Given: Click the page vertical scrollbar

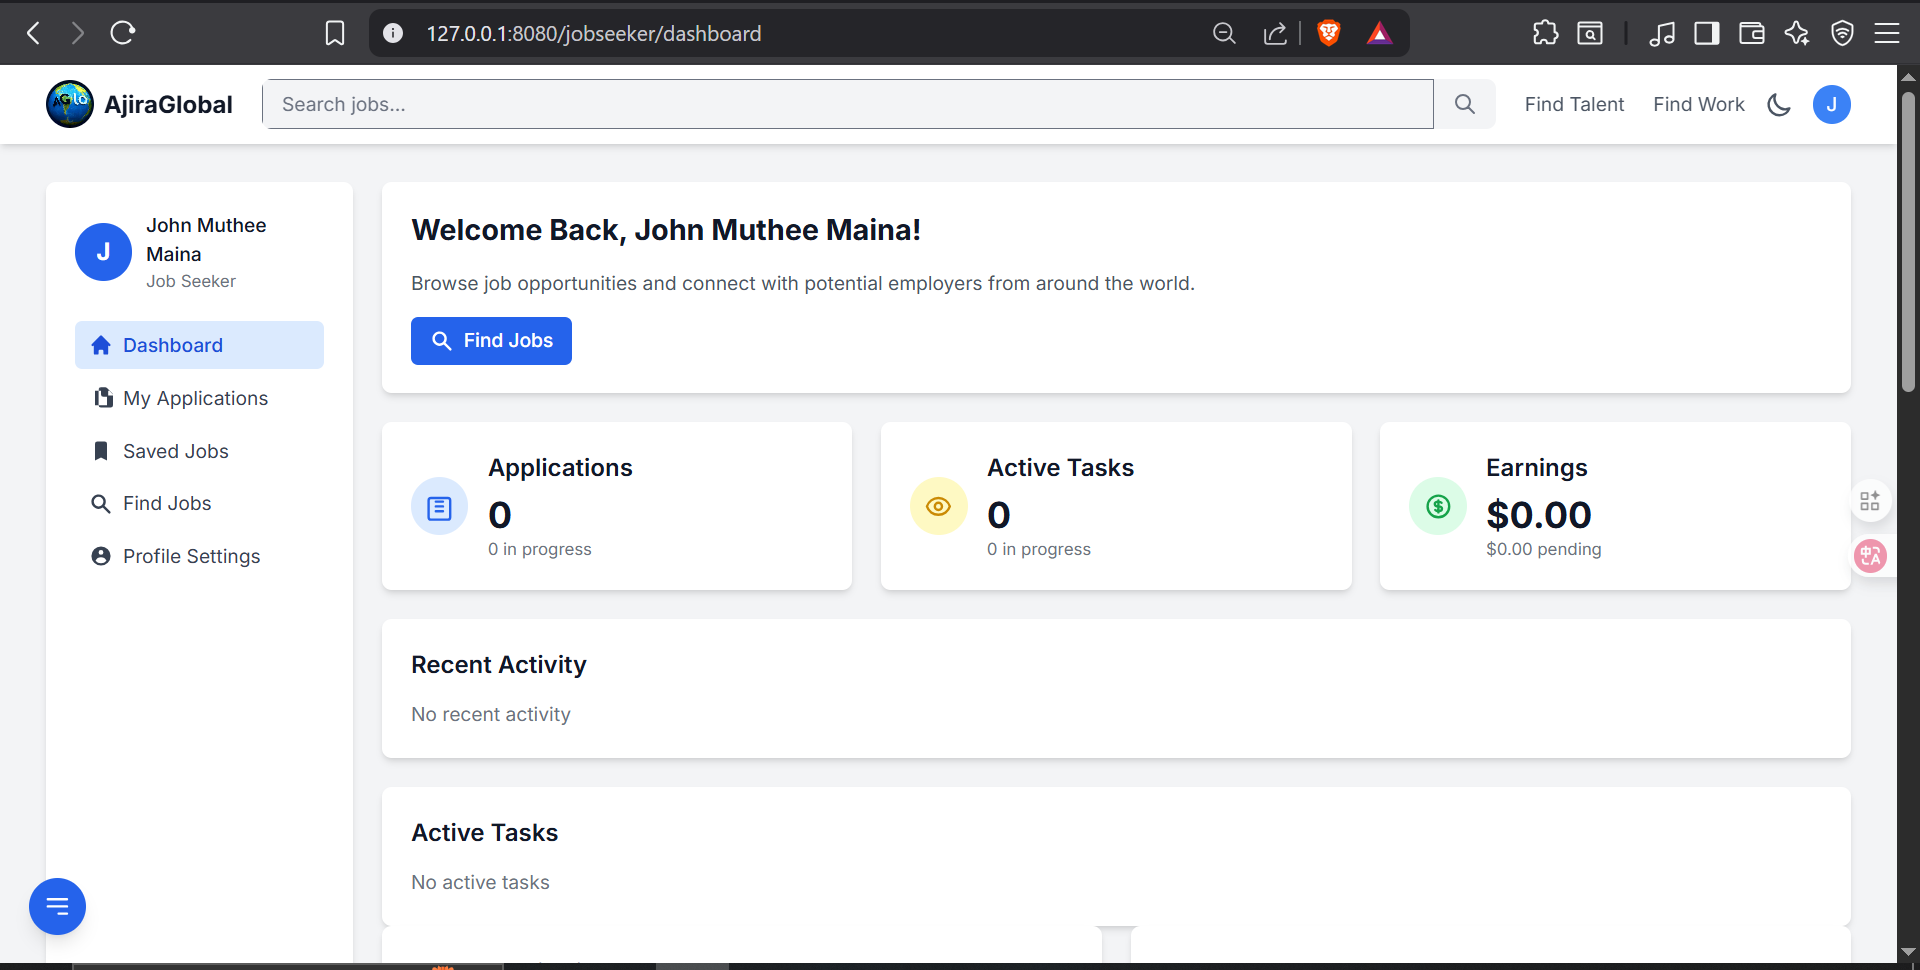Looking at the screenshot, I should (x=1908, y=240).
